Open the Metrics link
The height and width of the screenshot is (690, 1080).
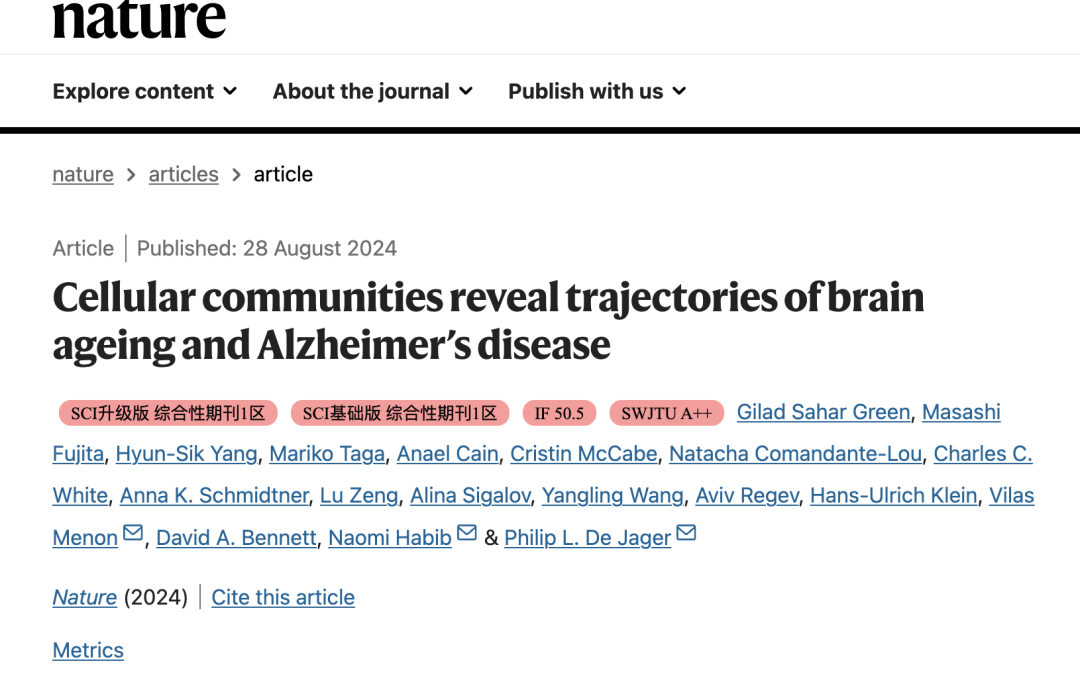tap(88, 651)
